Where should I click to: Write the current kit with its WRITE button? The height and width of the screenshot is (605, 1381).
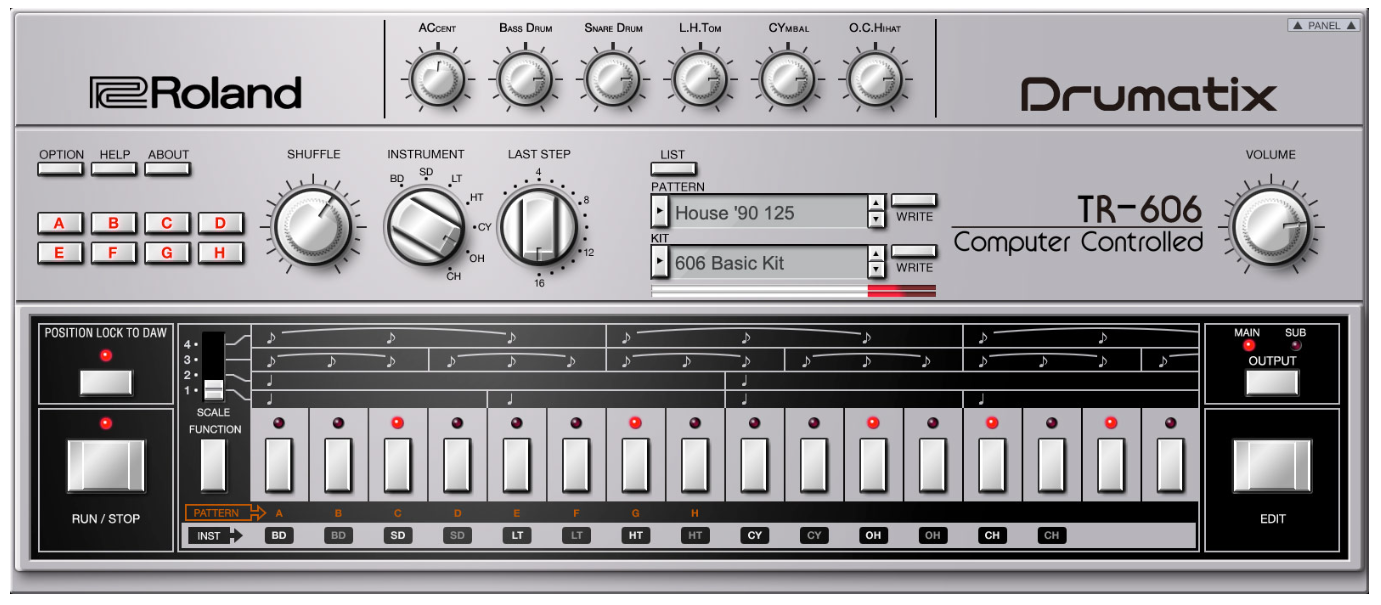pyautogui.click(x=914, y=251)
